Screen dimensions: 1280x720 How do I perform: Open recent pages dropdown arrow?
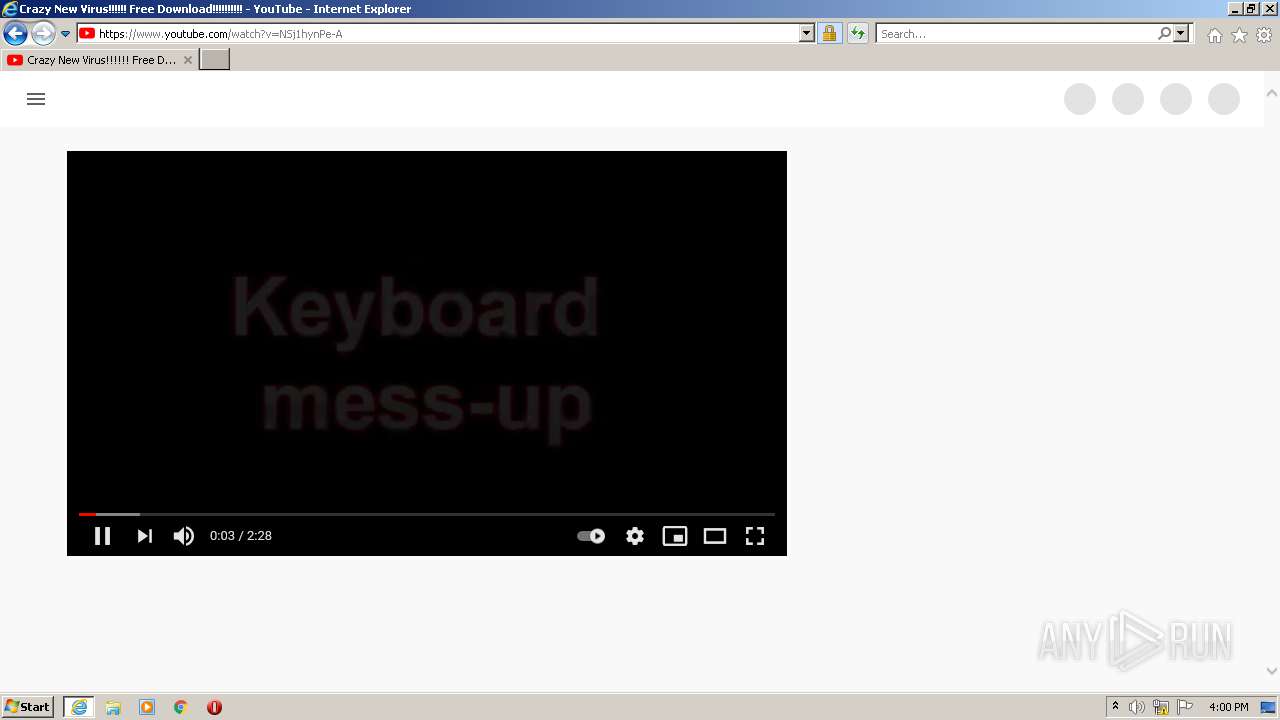(x=66, y=34)
